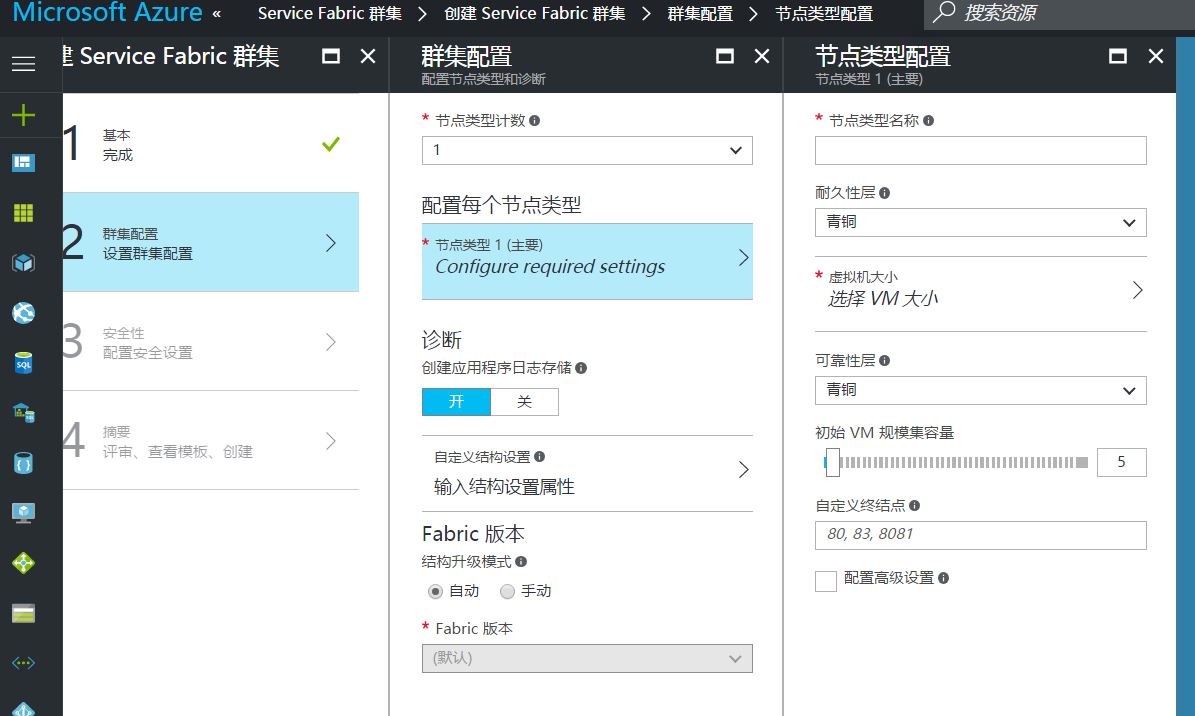
Task: Open SQL databases icon in sidebar
Action: pos(24,363)
